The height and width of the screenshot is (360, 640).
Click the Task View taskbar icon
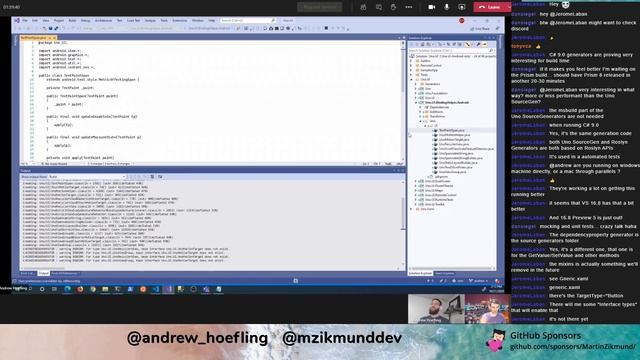[54, 289]
